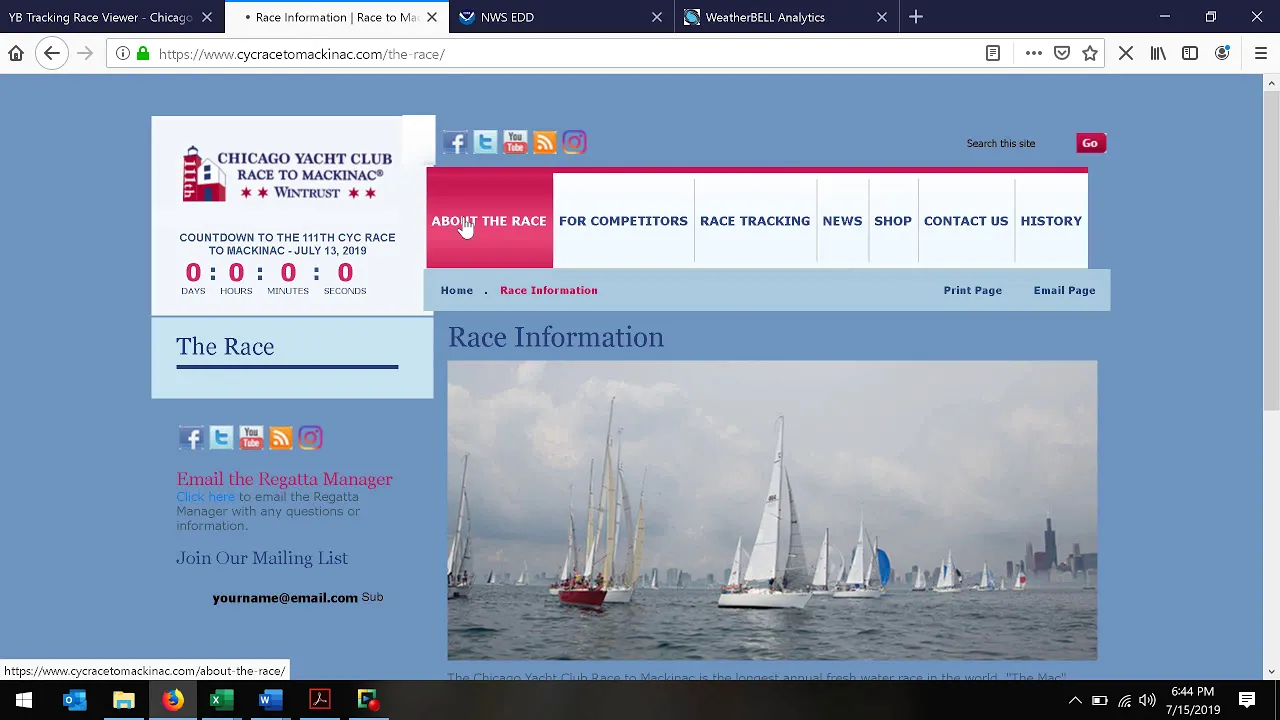The width and height of the screenshot is (1280, 720).
Task: Open the header Twitter icon
Action: coord(485,143)
